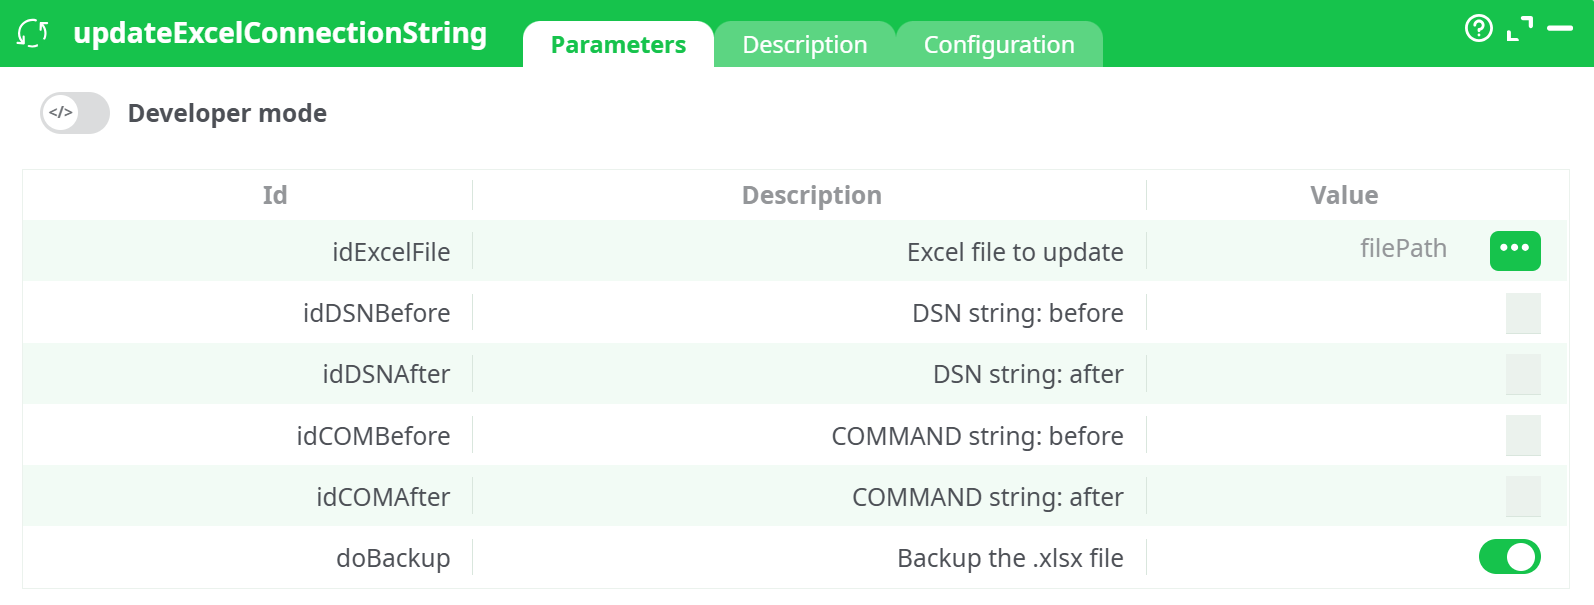Open the value editor for idDSNAfter
The image size is (1594, 605).
[1523, 373]
